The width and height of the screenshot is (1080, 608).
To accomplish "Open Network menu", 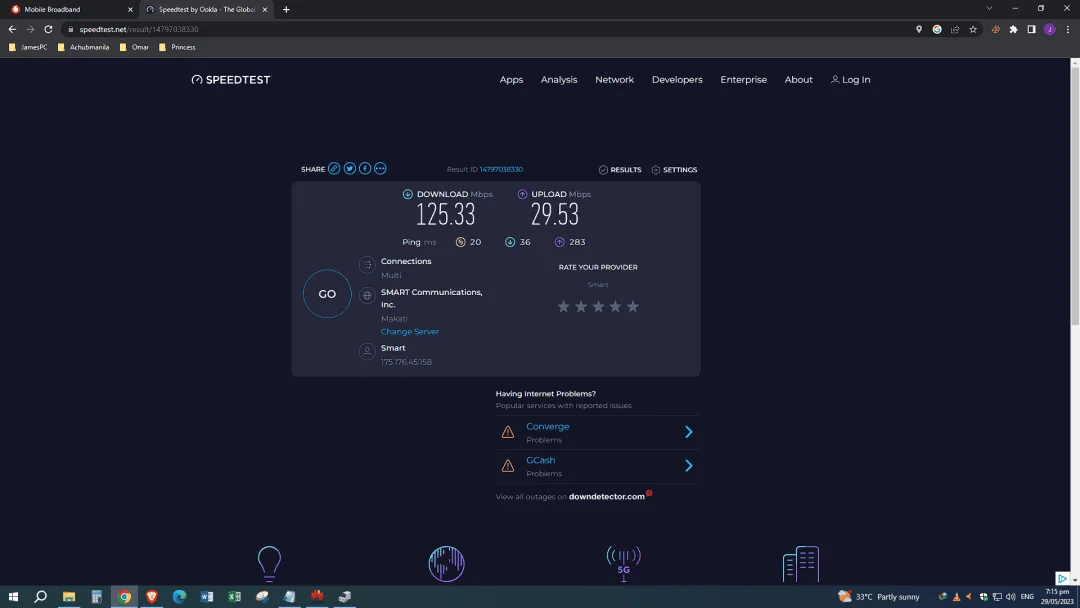I will pos(614,80).
